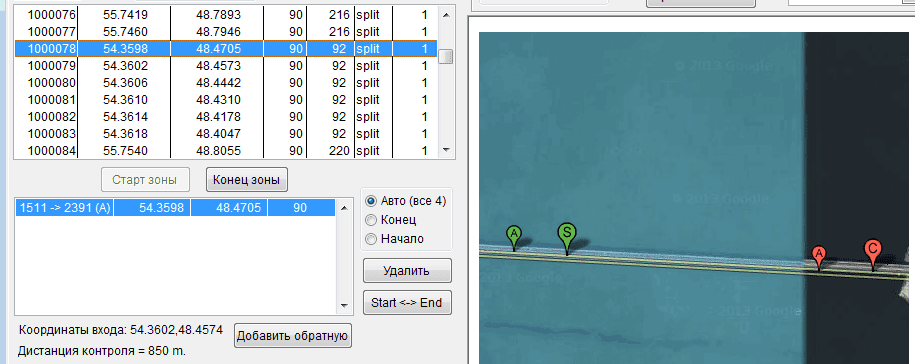Select table row 1000076
Screen dimensions: 915x364
point(226,15)
